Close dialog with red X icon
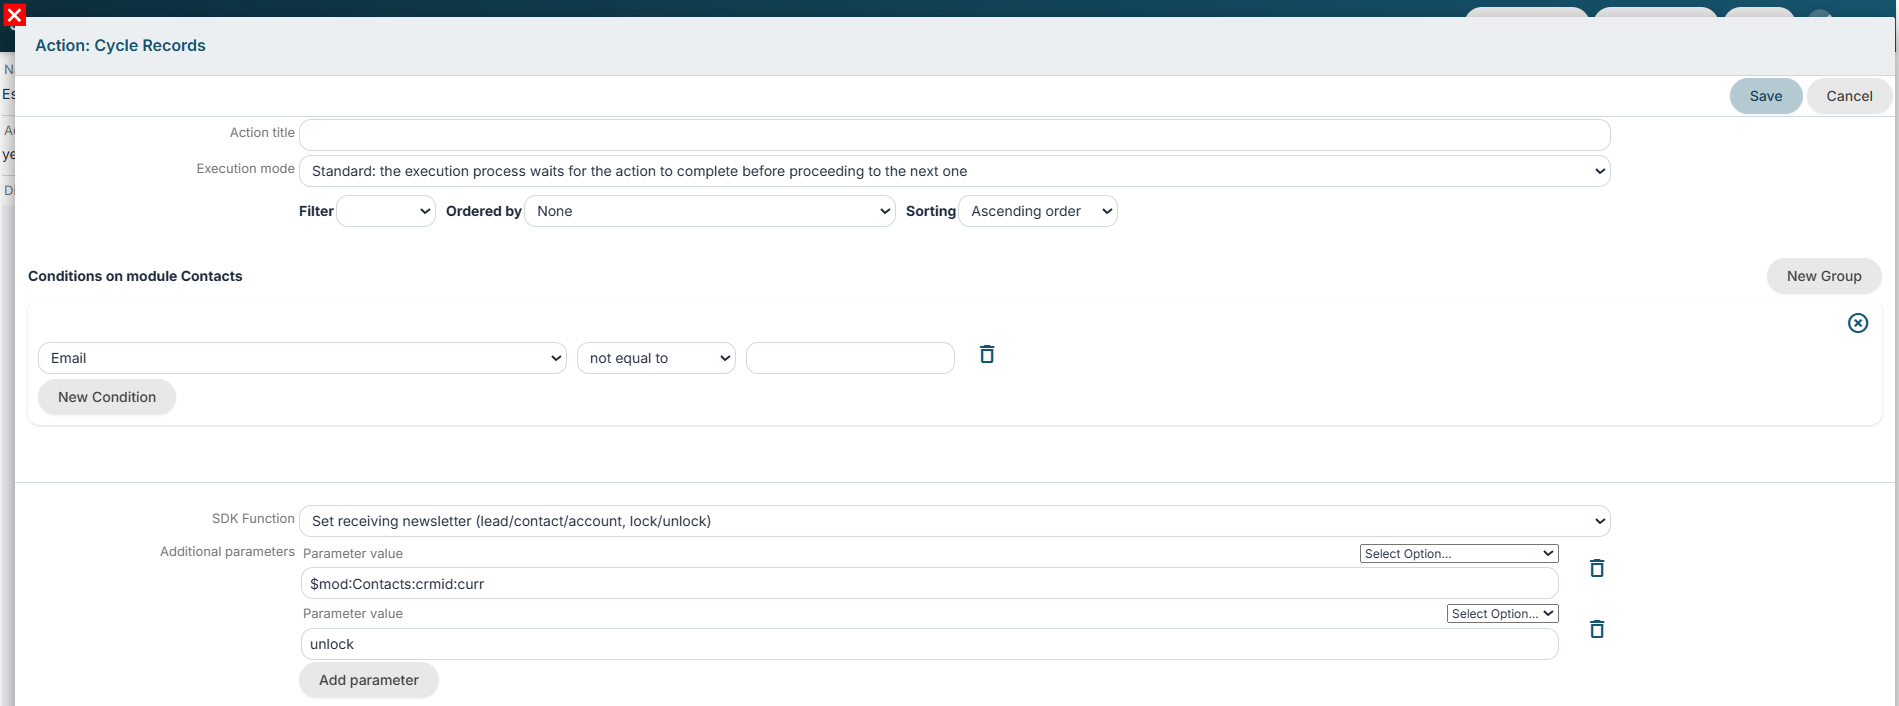This screenshot has width=1899, height=706. [14, 15]
